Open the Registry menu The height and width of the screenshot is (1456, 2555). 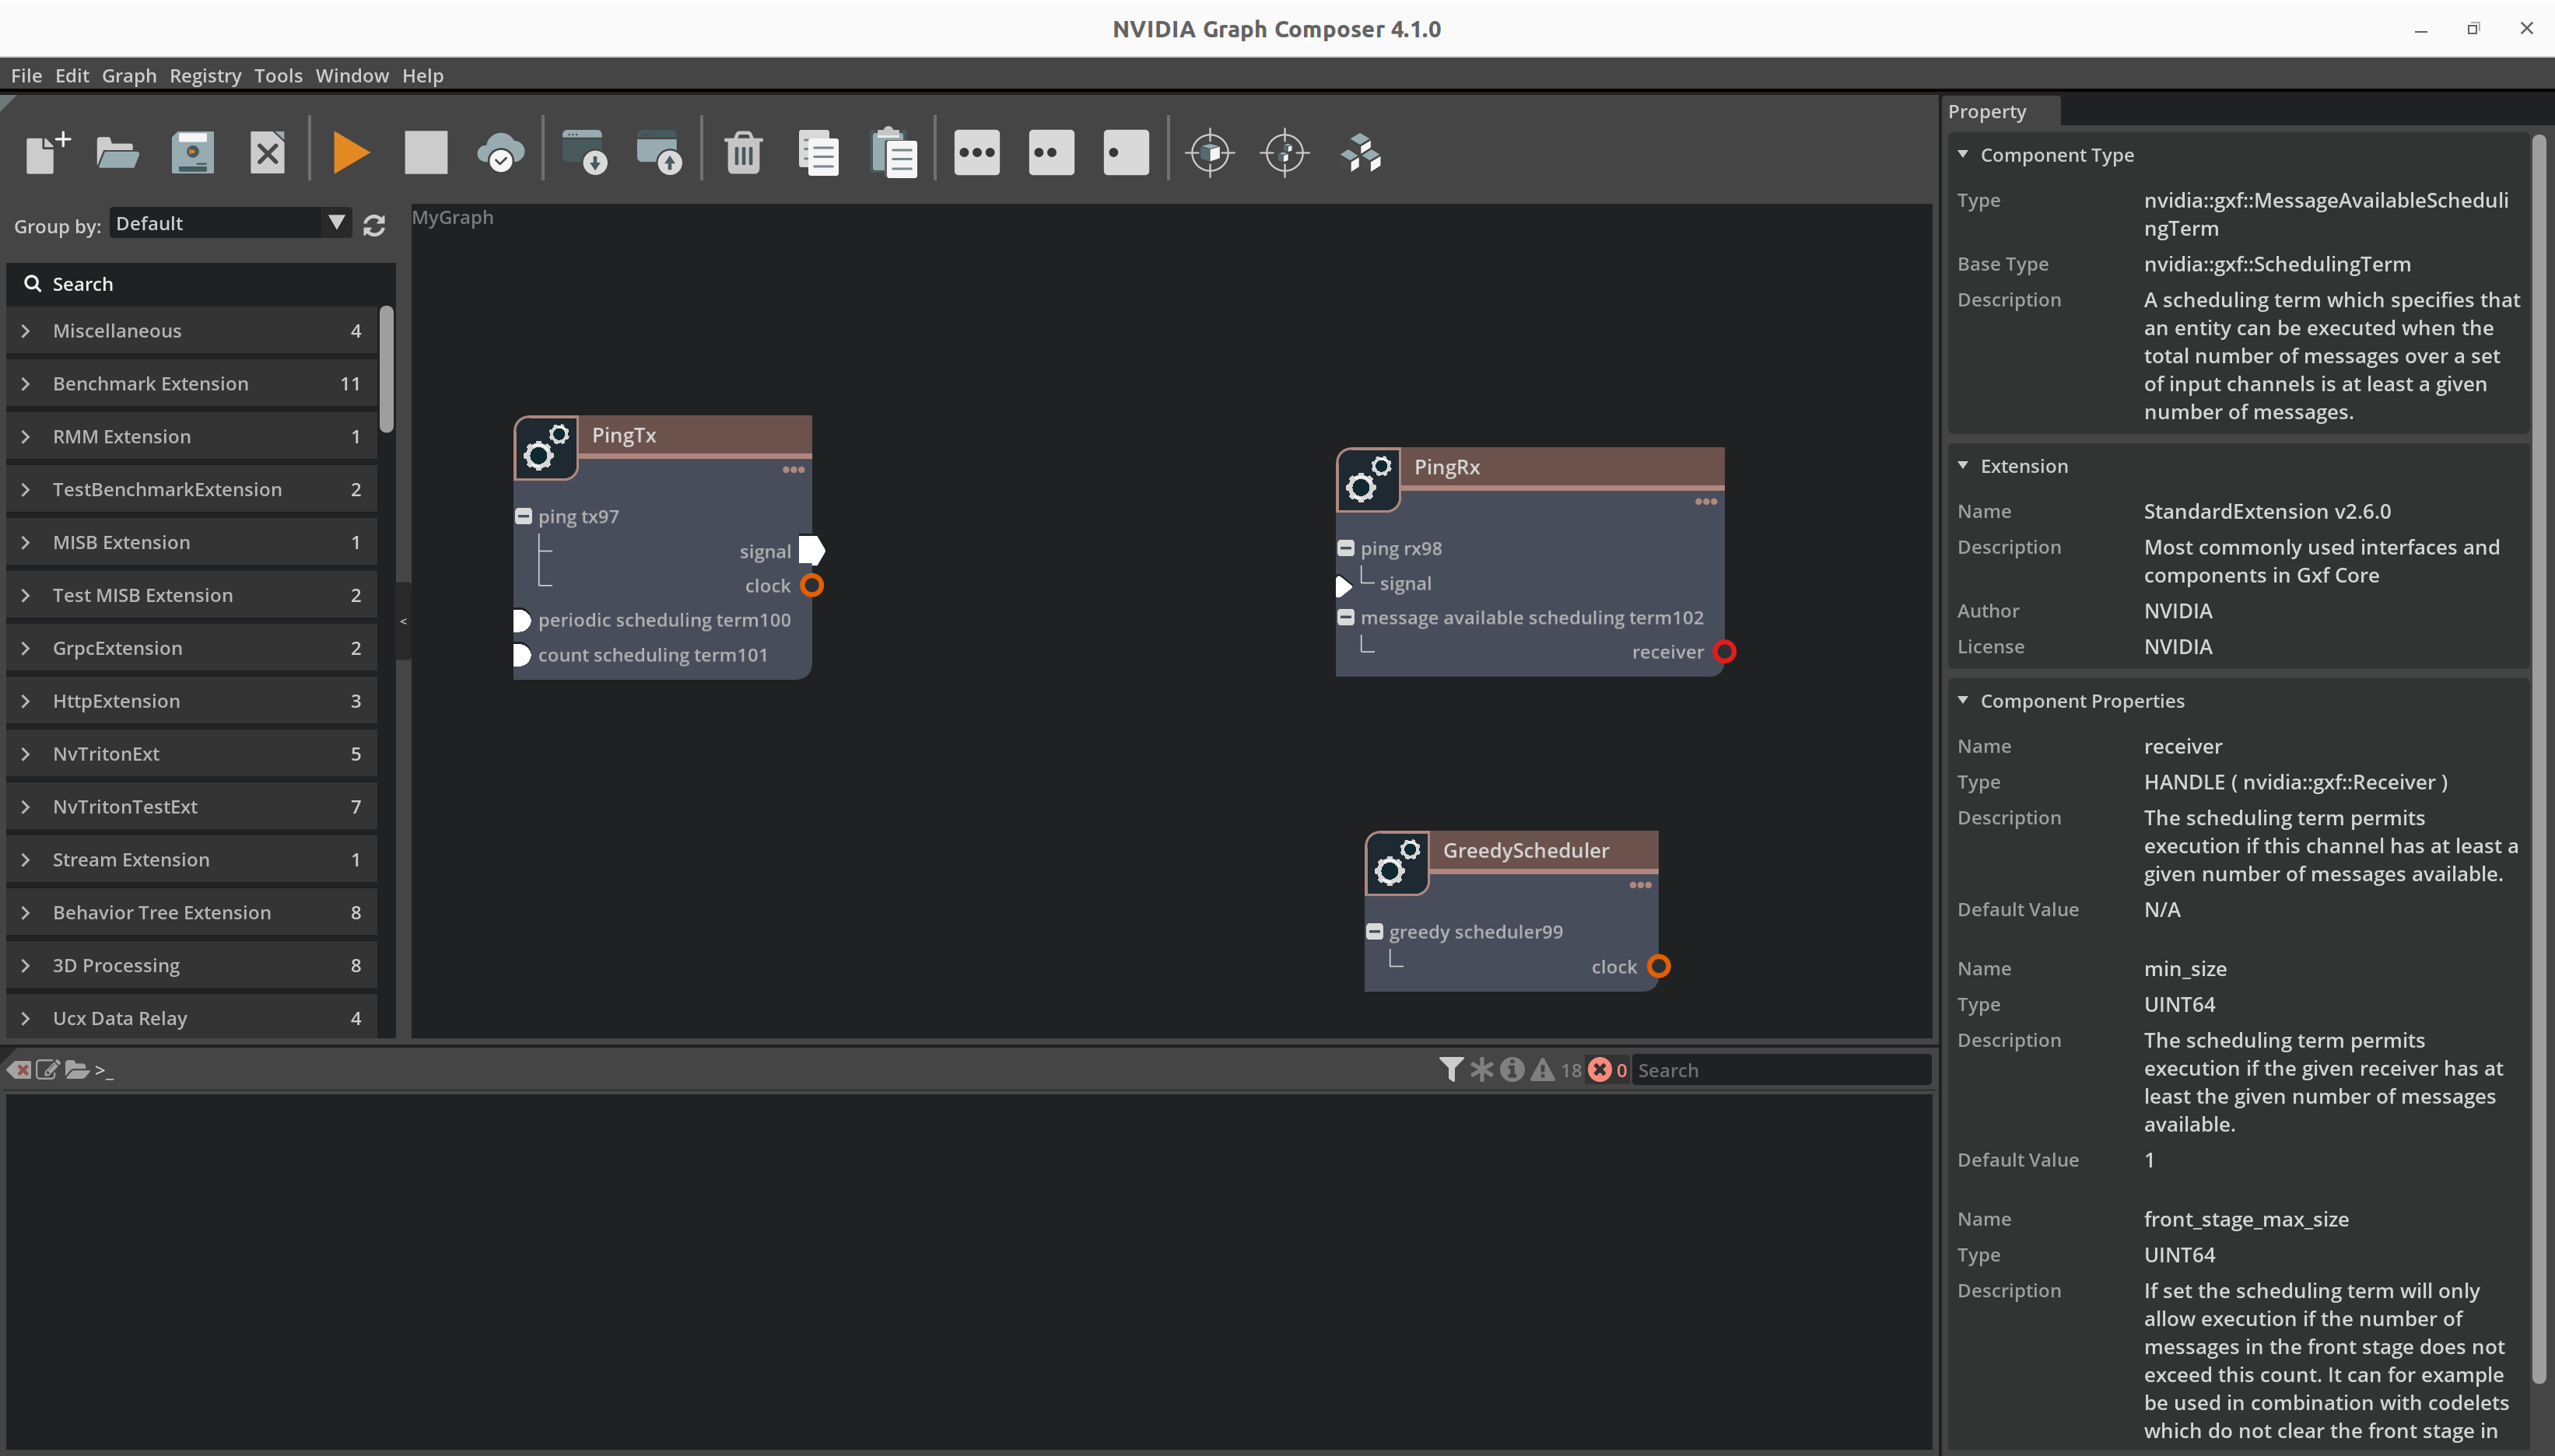click(x=205, y=76)
